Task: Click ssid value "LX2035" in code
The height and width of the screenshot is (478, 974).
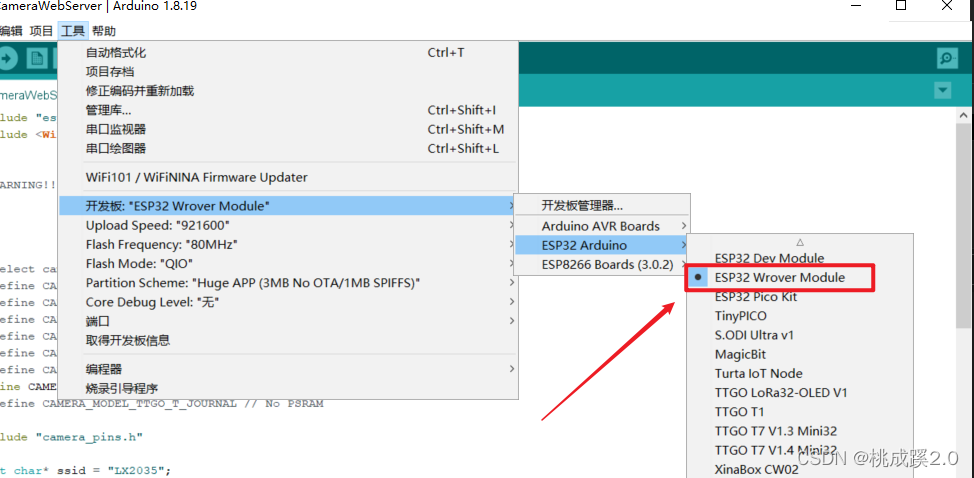Action: pos(138,471)
